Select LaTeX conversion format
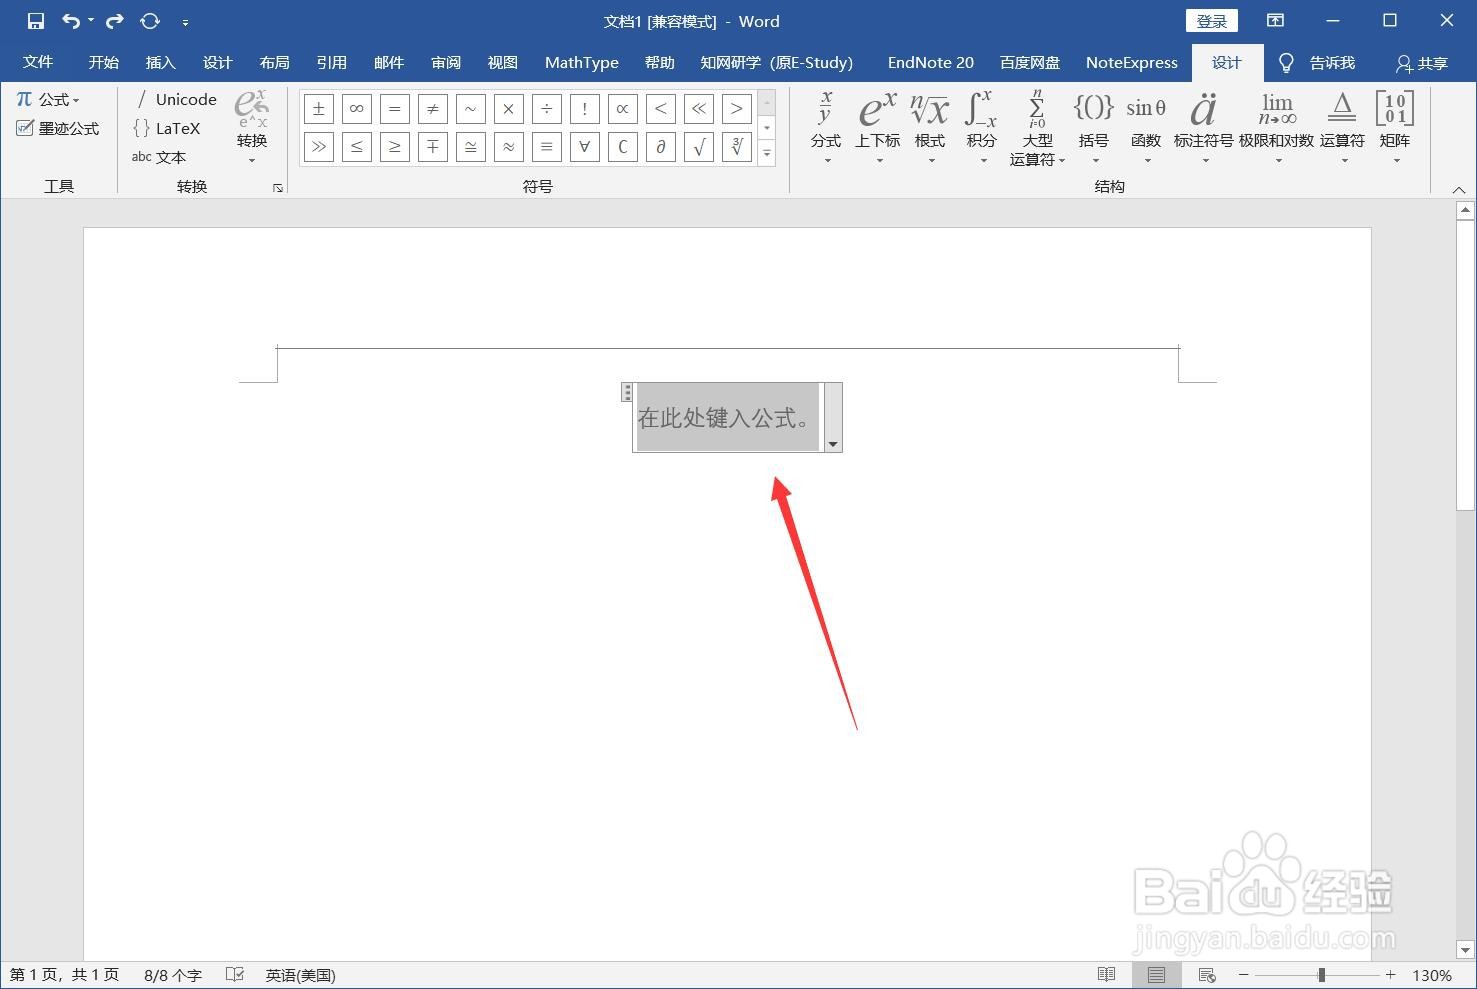The image size is (1477, 989). tap(167, 128)
